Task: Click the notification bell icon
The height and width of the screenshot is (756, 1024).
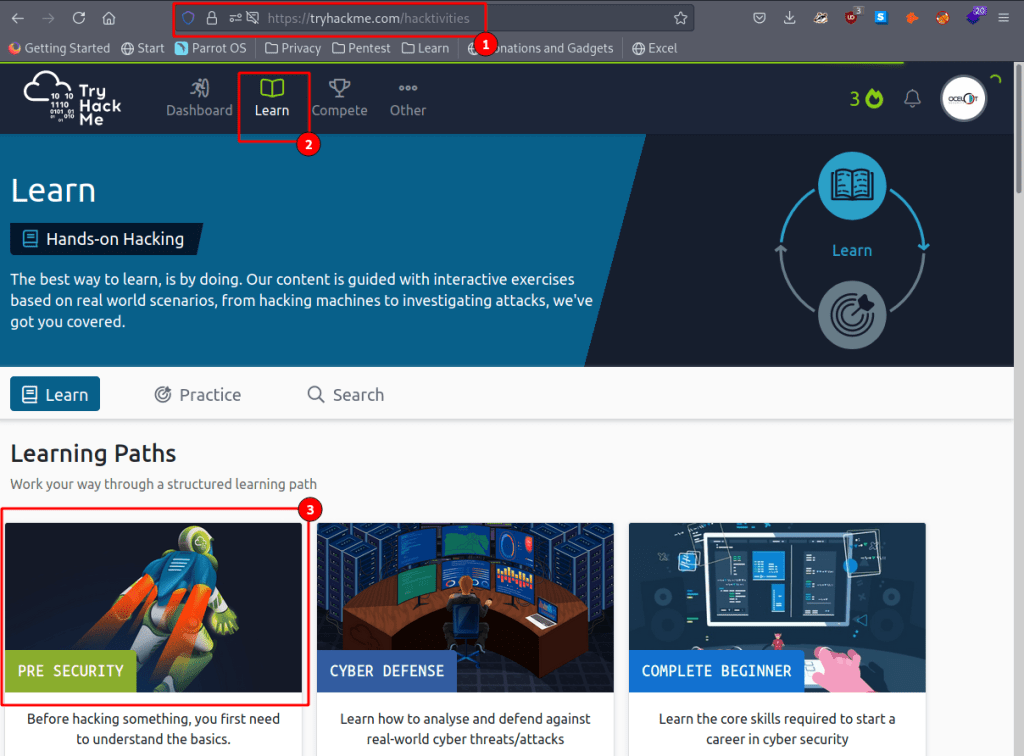Action: pos(912,98)
